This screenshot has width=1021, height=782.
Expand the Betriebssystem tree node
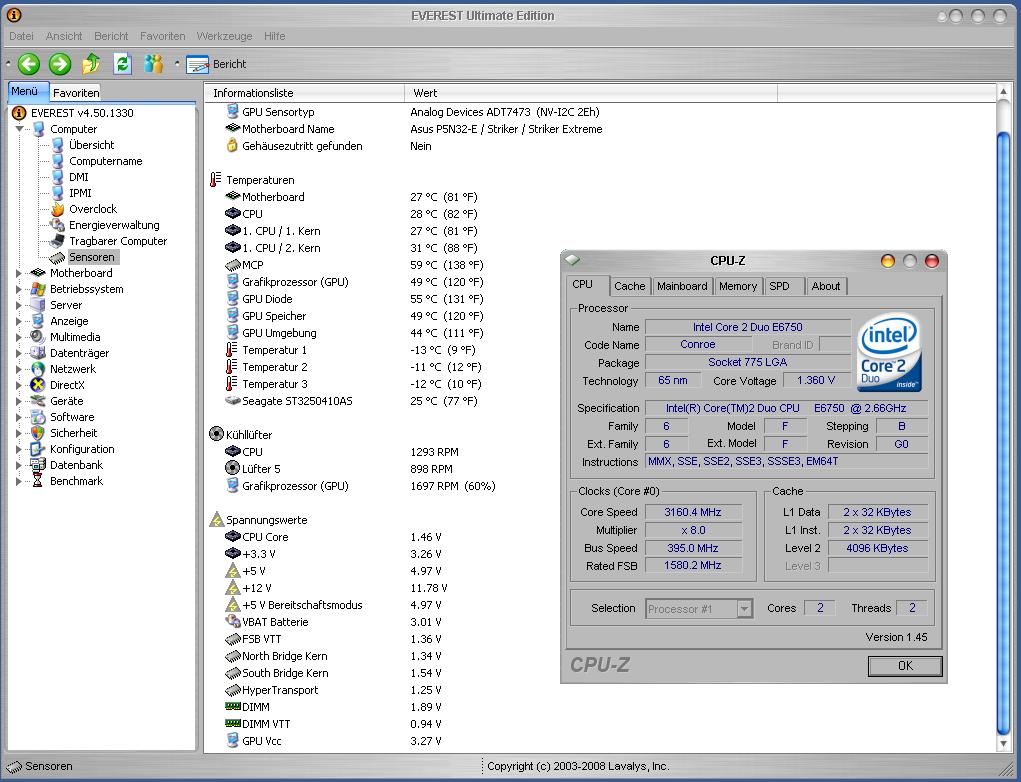tap(19, 289)
